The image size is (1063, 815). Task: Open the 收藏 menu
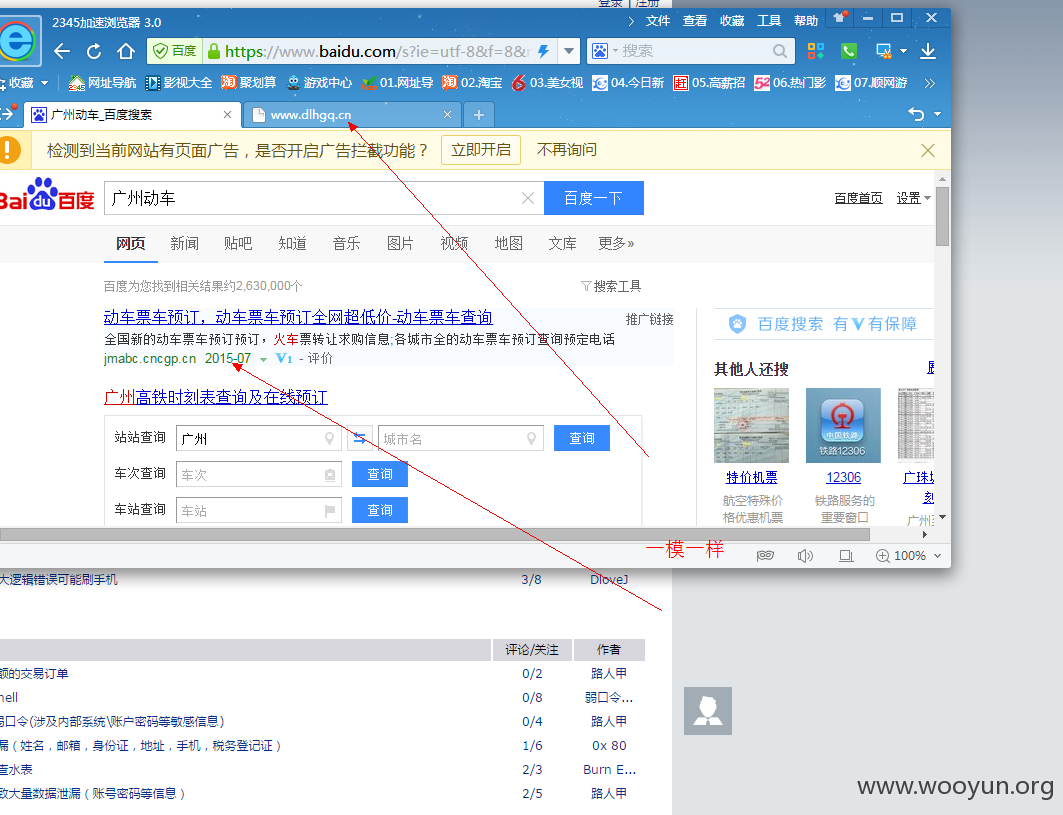[x=732, y=21]
